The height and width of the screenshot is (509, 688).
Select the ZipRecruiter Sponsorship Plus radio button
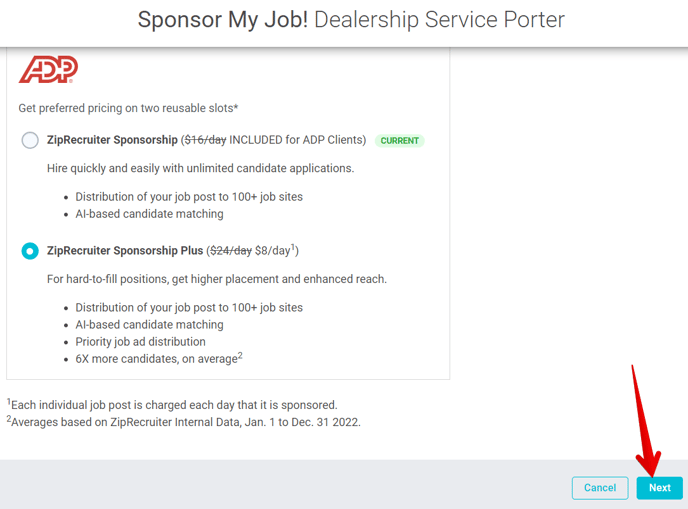tap(30, 251)
